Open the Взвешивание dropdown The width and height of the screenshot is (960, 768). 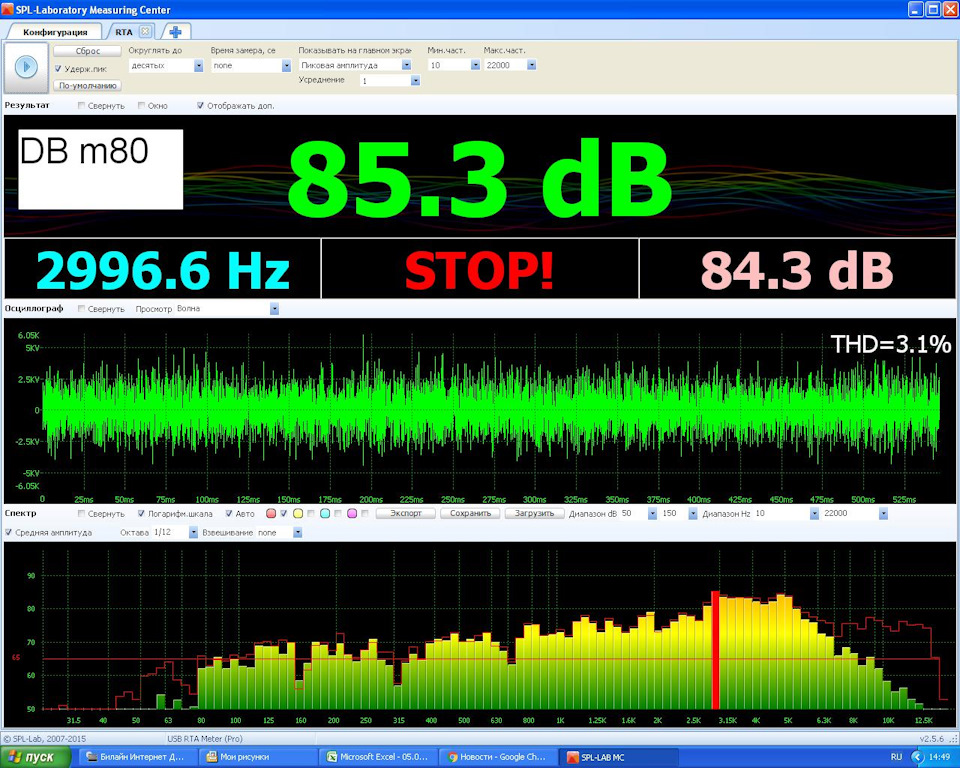point(298,533)
